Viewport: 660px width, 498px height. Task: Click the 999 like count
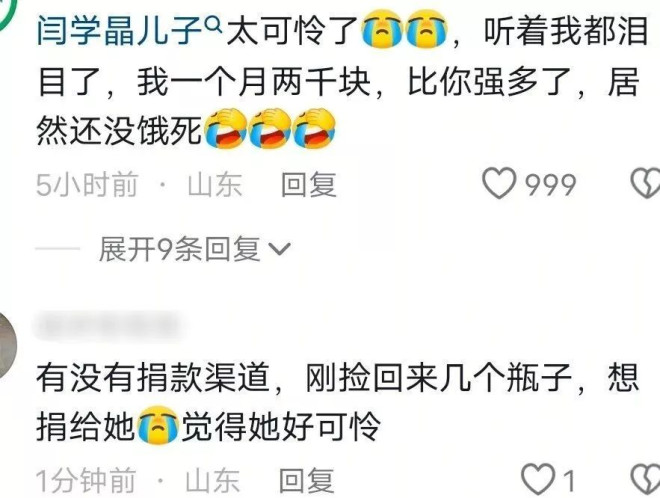coord(550,185)
